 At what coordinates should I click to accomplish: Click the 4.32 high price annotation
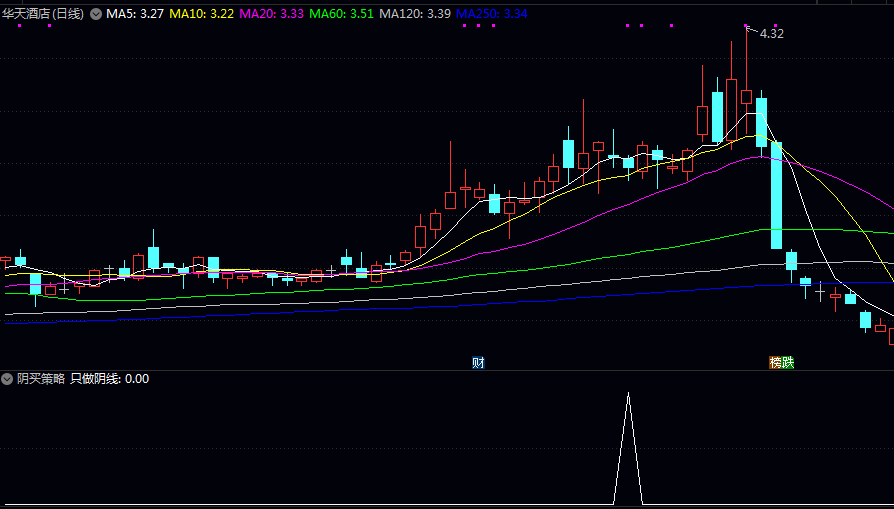coord(771,34)
